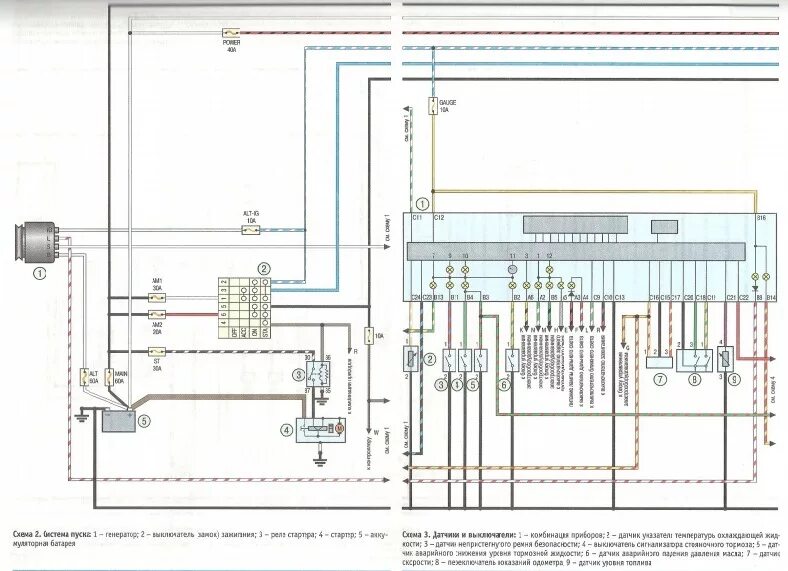Click terminal label 'C12' on the cluster
The height and width of the screenshot is (571, 788).
pyautogui.click(x=439, y=218)
